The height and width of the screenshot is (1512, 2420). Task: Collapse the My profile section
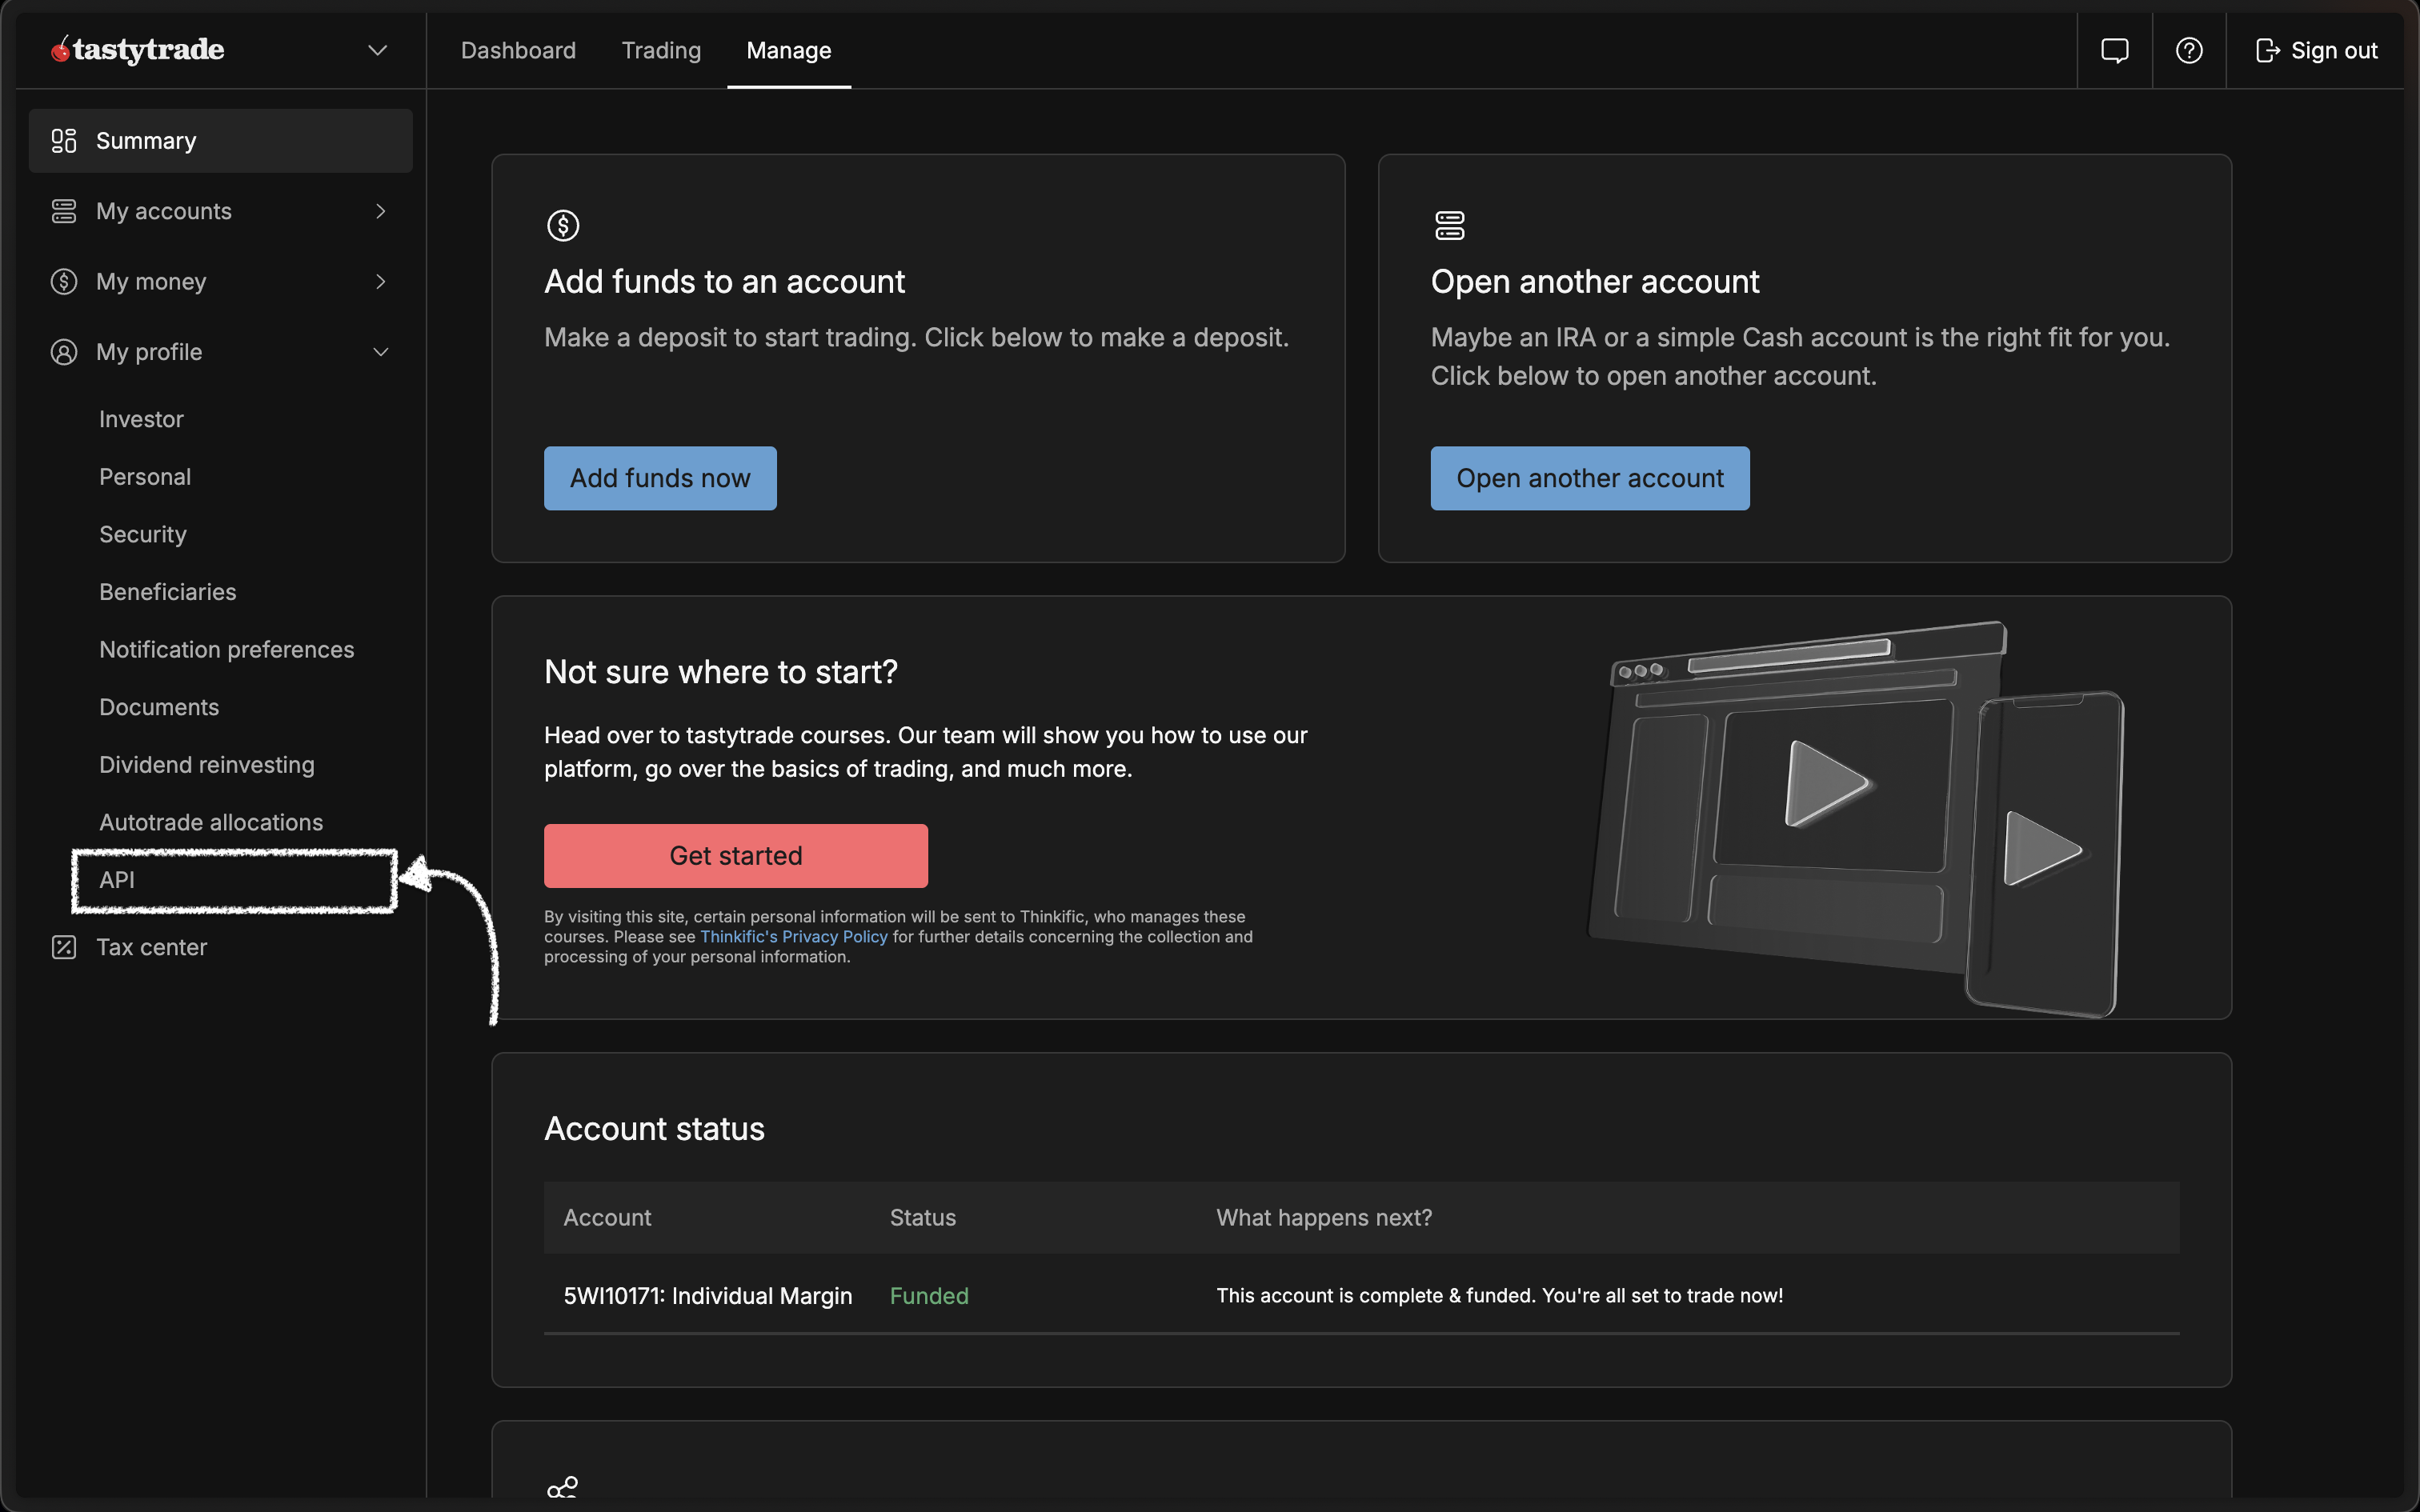381,352
